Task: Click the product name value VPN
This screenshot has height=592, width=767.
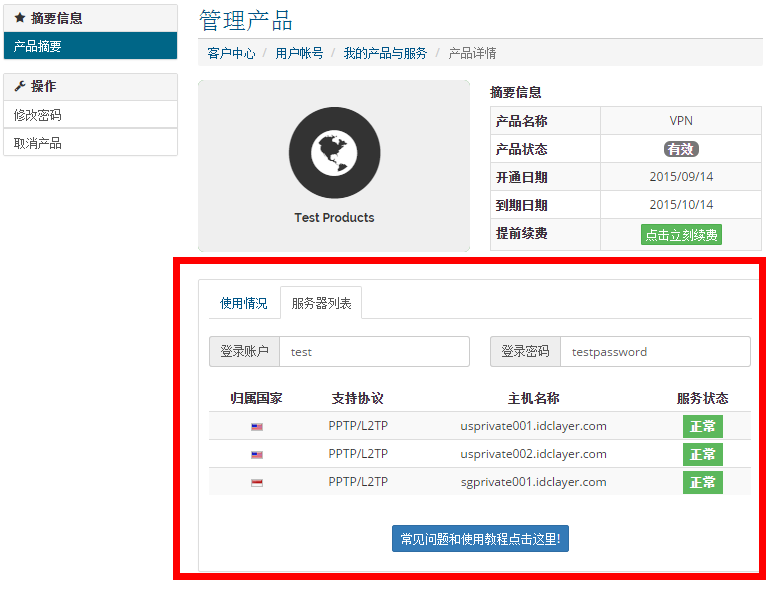Action: coord(681,121)
